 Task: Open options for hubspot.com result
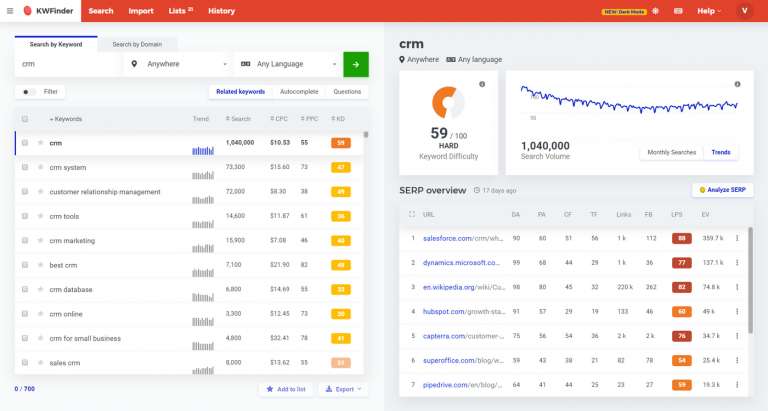tap(737, 312)
